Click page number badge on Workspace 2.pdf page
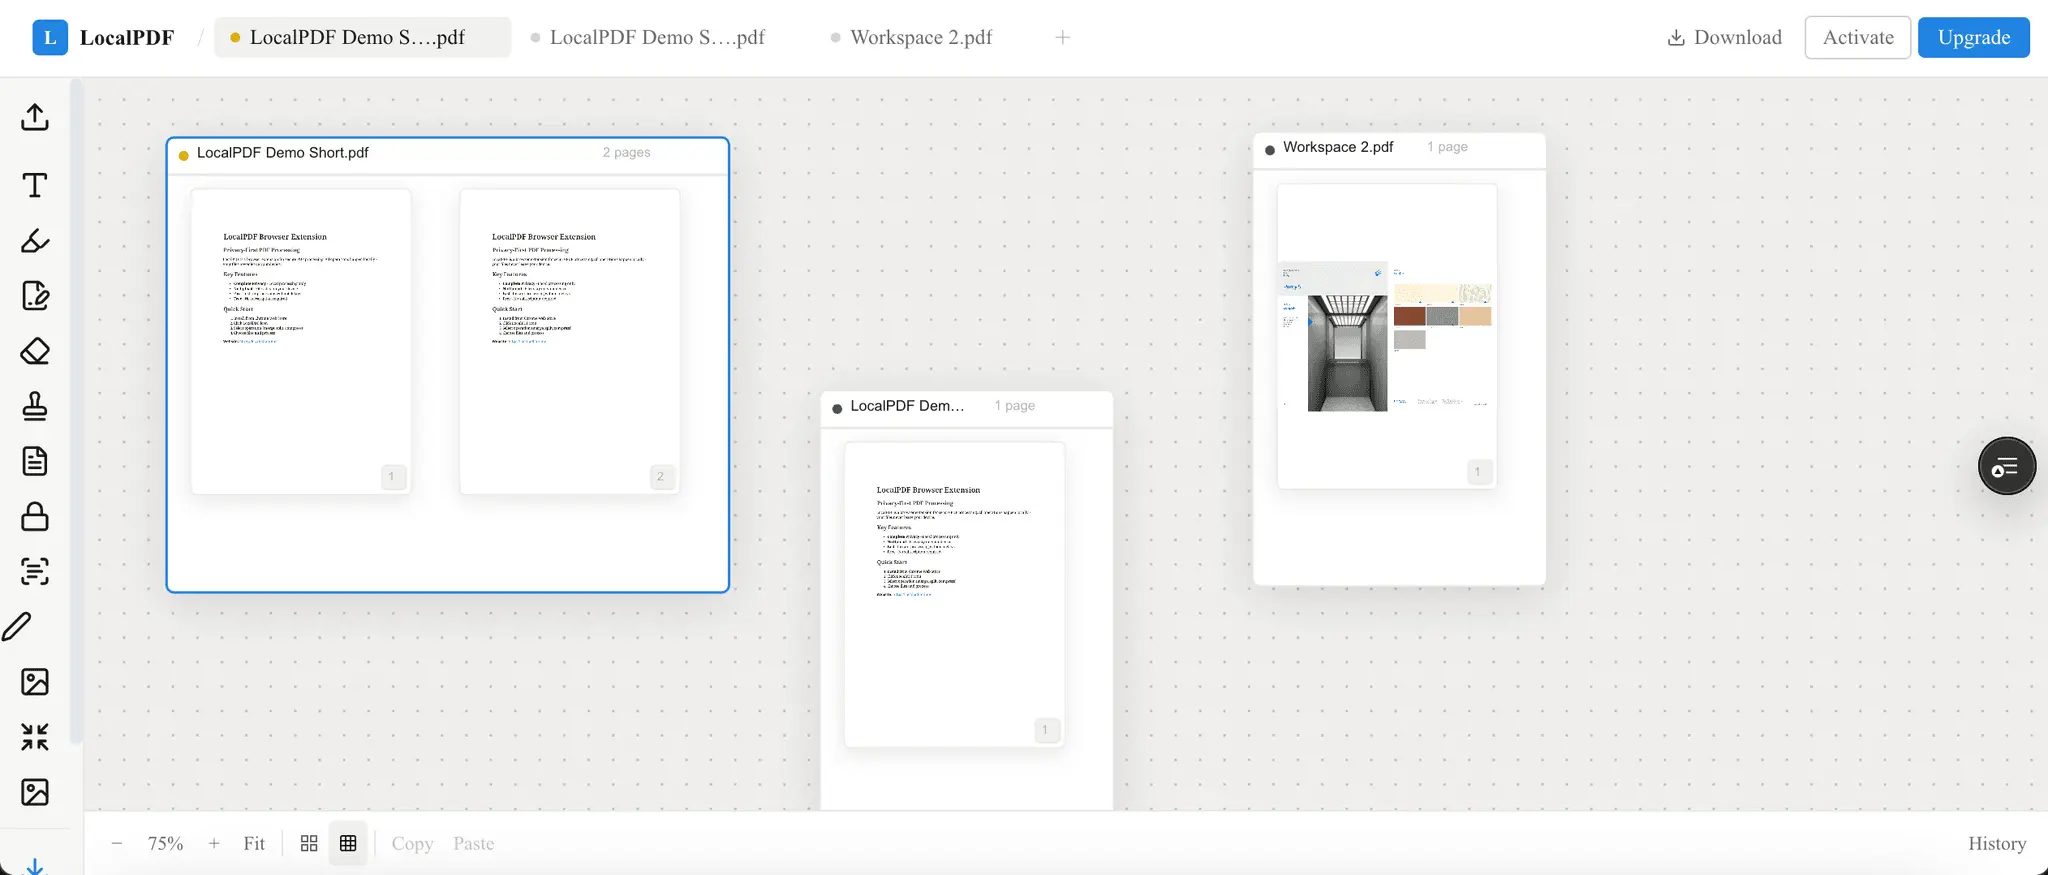The width and height of the screenshot is (2048, 875). pyautogui.click(x=1478, y=471)
